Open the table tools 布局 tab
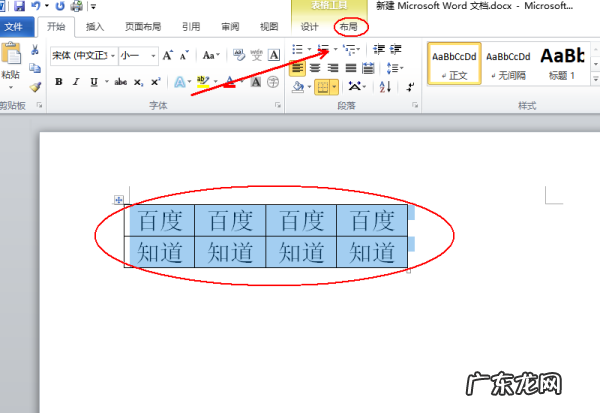Screen dimensions: 600x413 [x=349, y=27]
